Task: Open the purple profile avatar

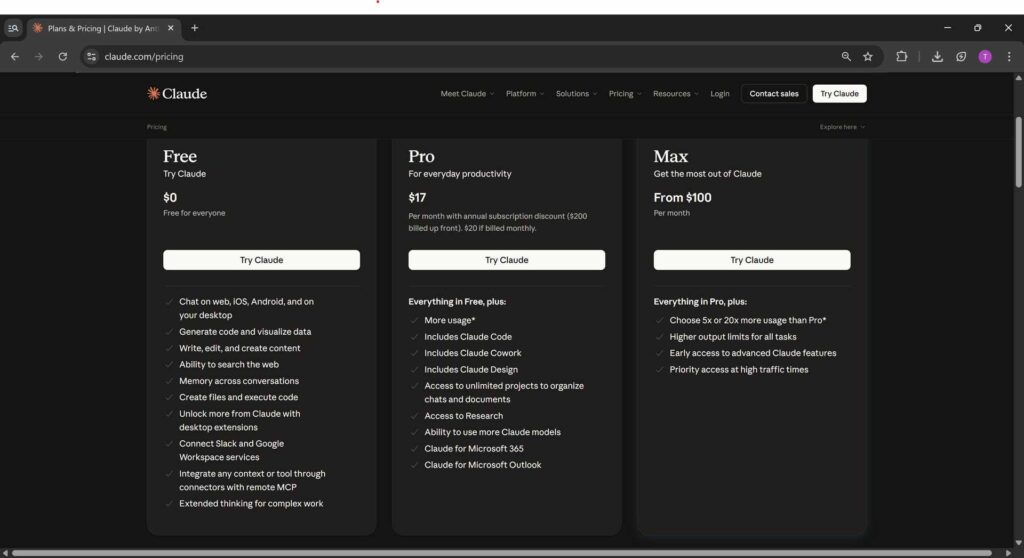Action: tap(985, 57)
